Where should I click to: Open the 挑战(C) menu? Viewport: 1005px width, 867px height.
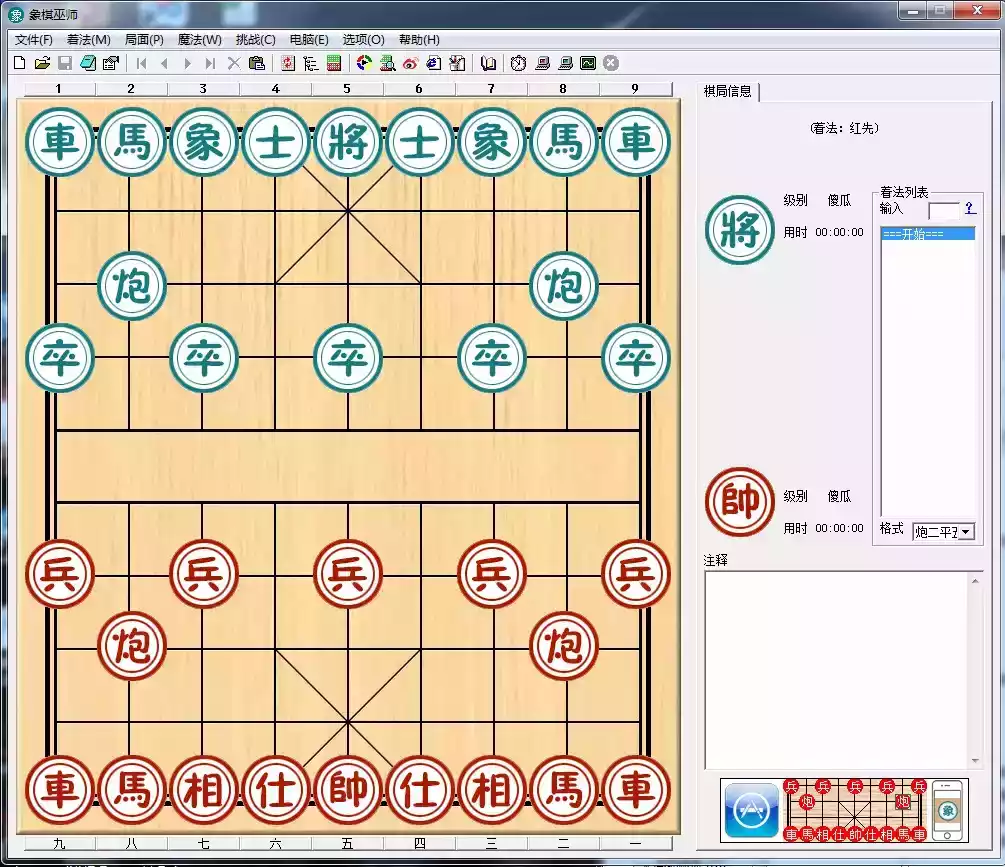253,39
